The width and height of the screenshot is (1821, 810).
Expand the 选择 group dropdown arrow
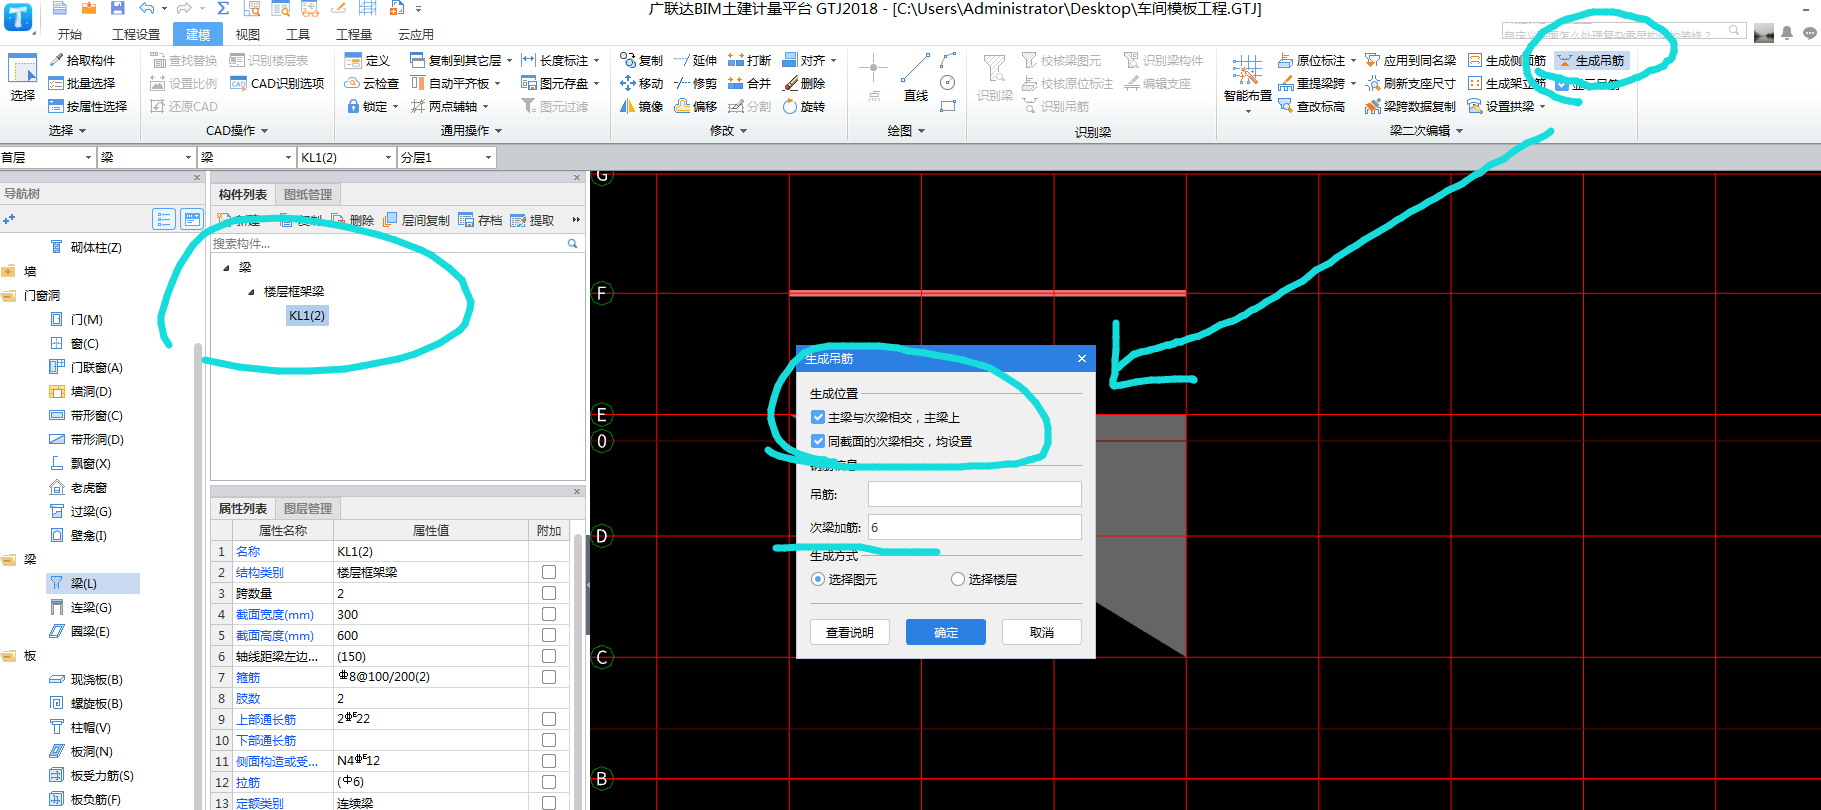pyautogui.click(x=82, y=131)
